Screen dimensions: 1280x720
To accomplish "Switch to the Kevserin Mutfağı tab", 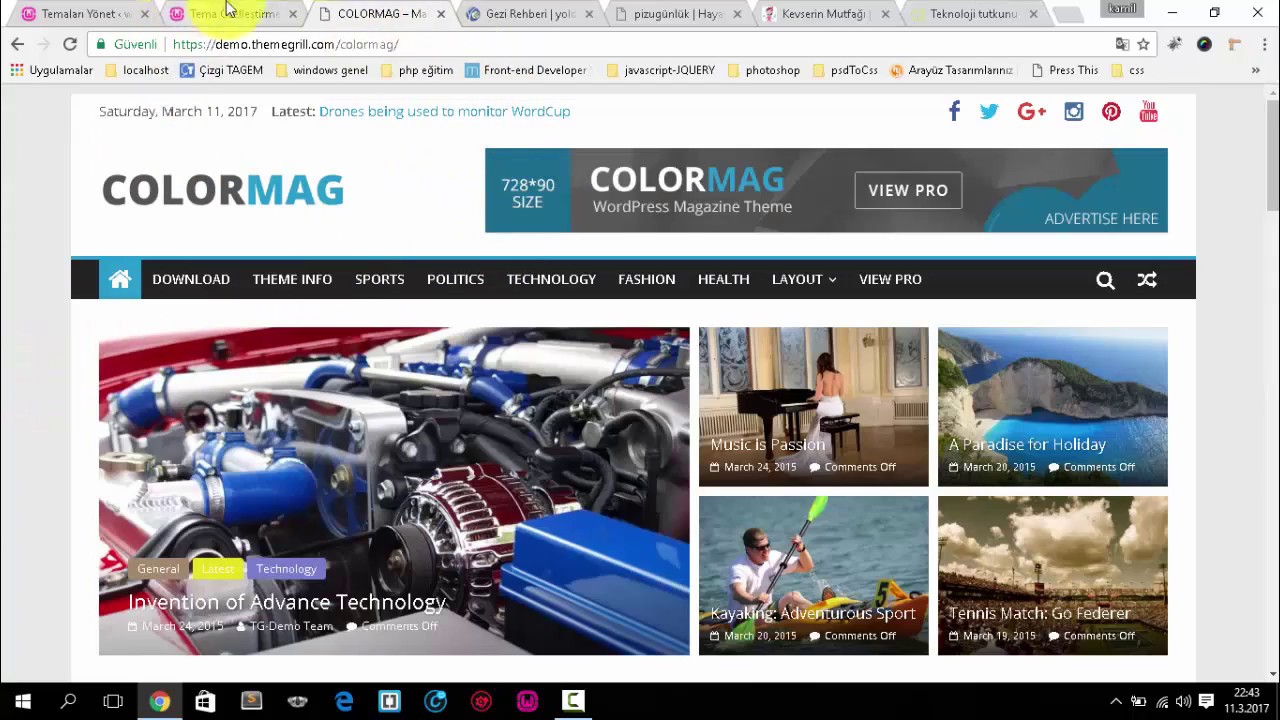I will [826, 14].
